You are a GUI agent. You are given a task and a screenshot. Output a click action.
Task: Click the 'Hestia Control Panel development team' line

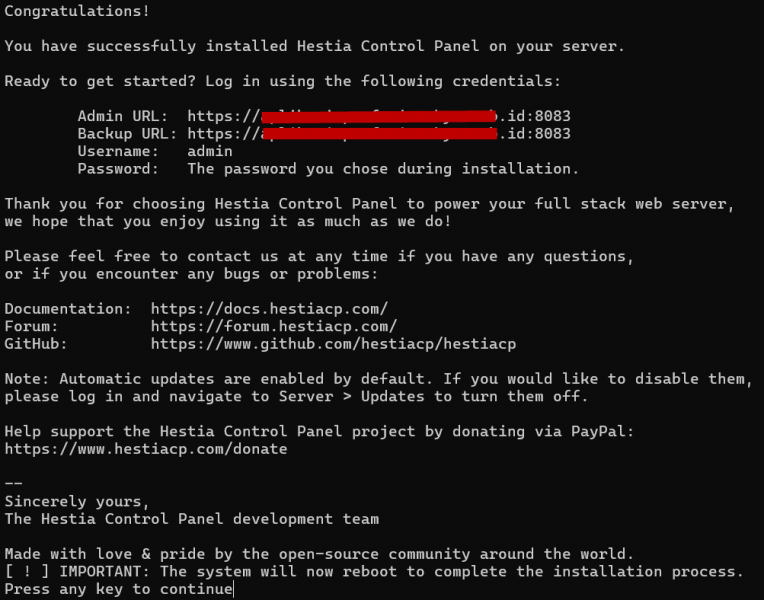click(210, 519)
